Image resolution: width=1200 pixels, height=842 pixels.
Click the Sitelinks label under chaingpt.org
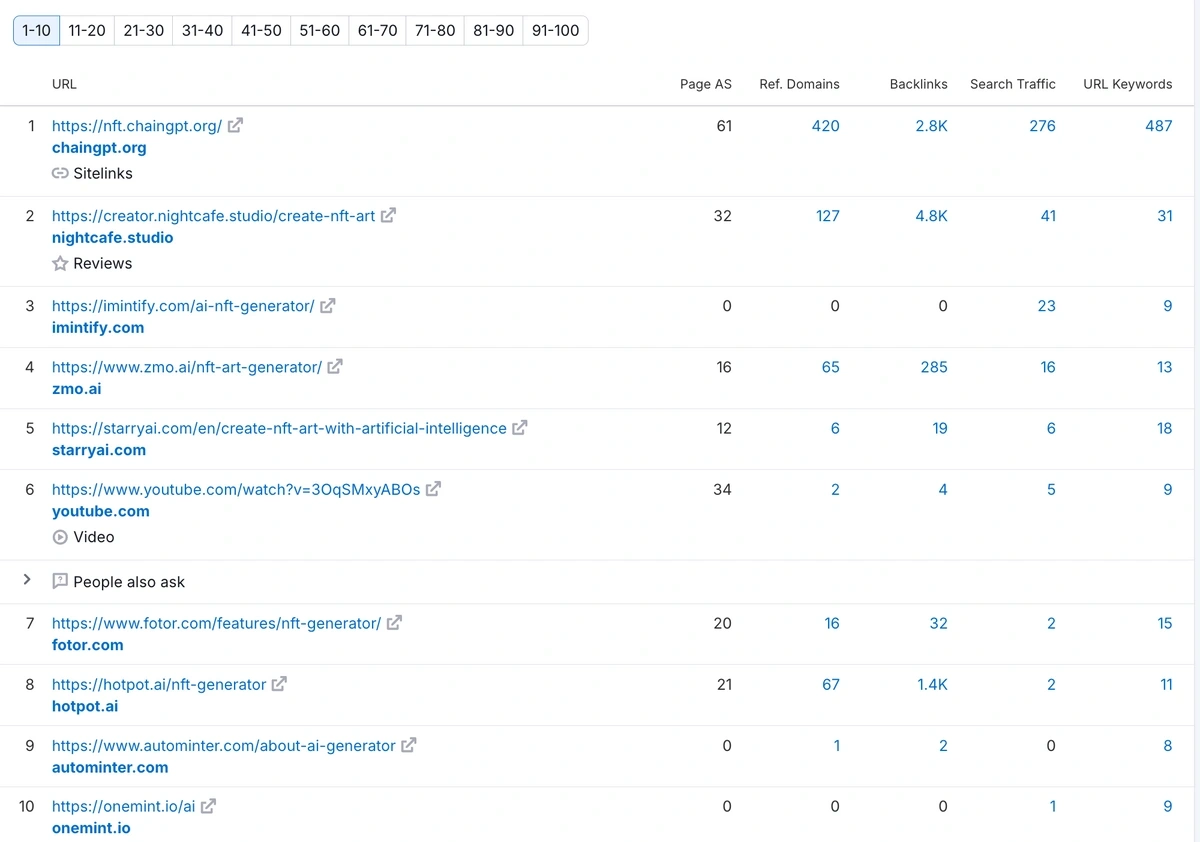[103, 174]
